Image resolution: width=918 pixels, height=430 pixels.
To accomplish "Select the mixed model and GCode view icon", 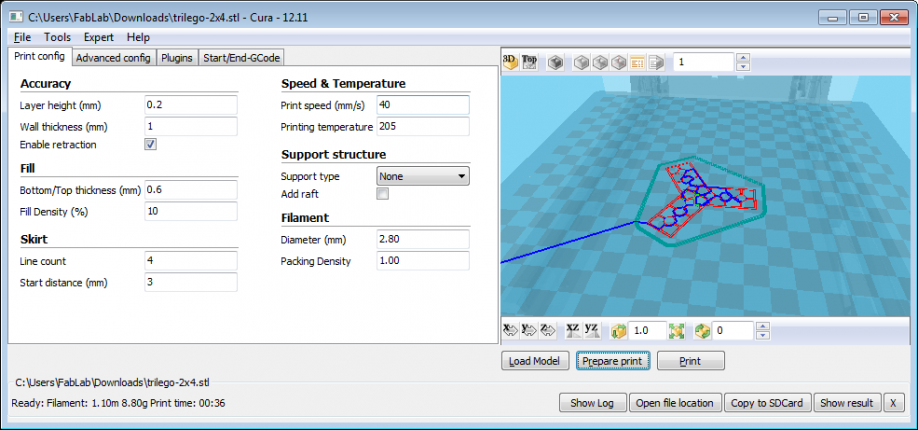I will point(656,62).
